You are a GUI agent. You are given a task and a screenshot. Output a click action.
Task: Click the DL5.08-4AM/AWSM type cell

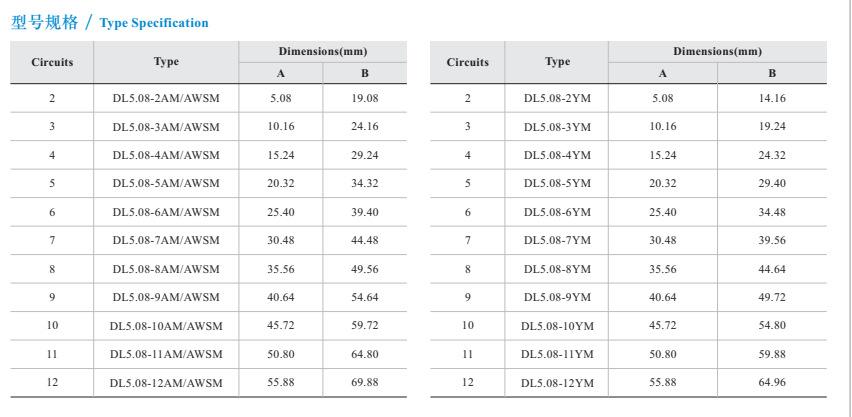click(166, 155)
